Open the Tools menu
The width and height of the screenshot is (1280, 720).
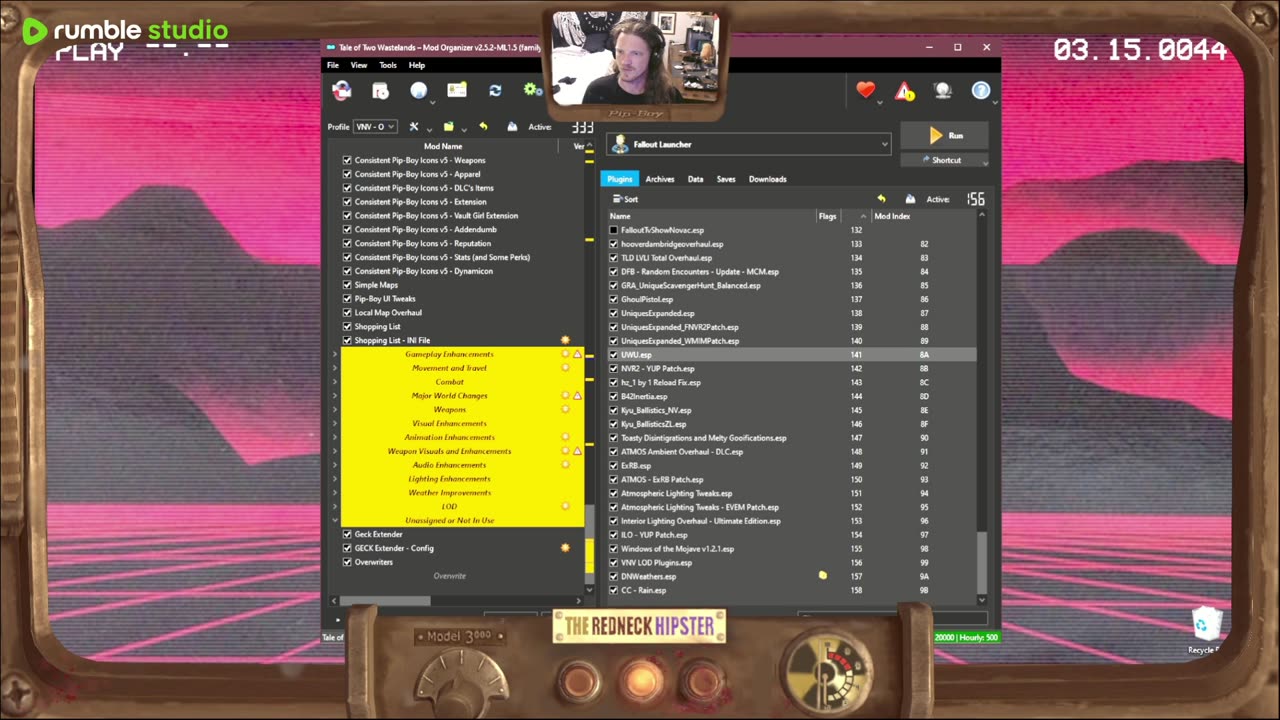click(388, 65)
